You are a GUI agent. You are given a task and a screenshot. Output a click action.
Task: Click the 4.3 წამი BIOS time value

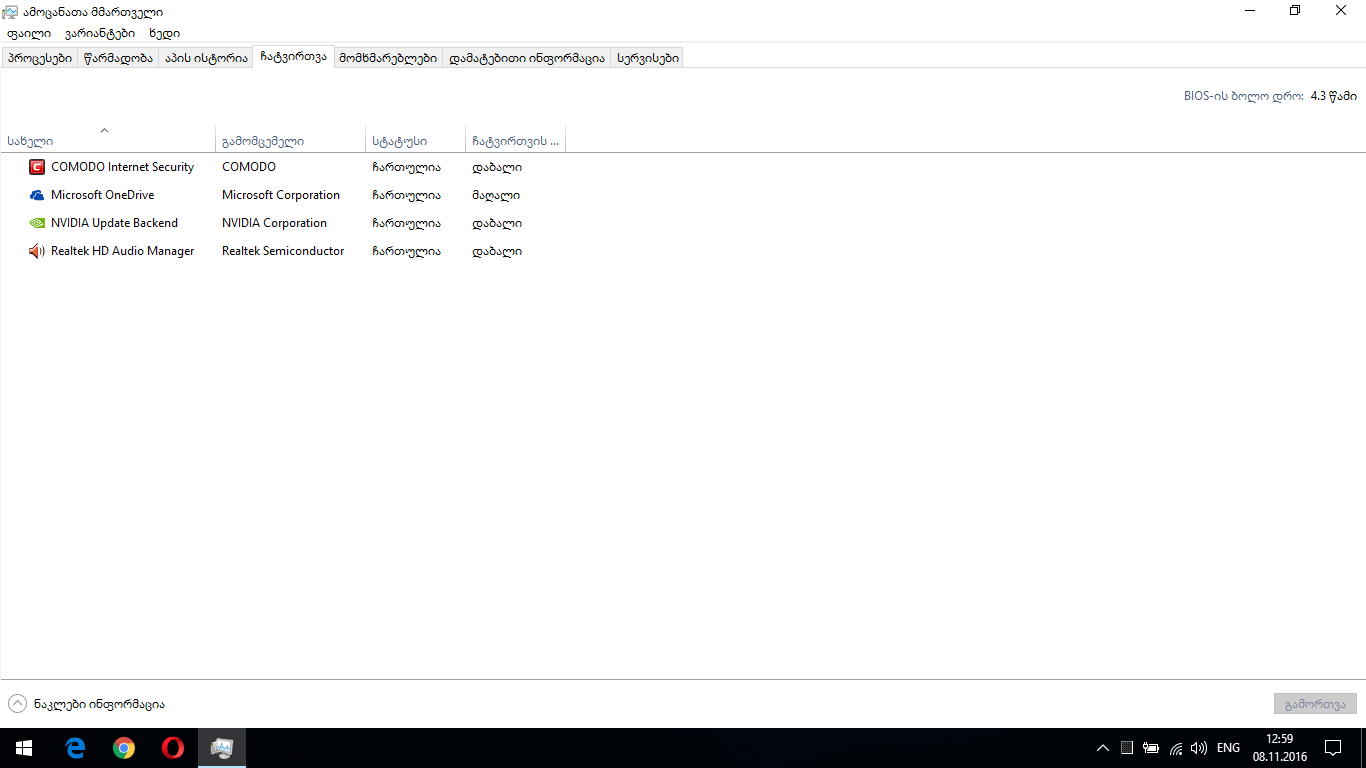1334,96
